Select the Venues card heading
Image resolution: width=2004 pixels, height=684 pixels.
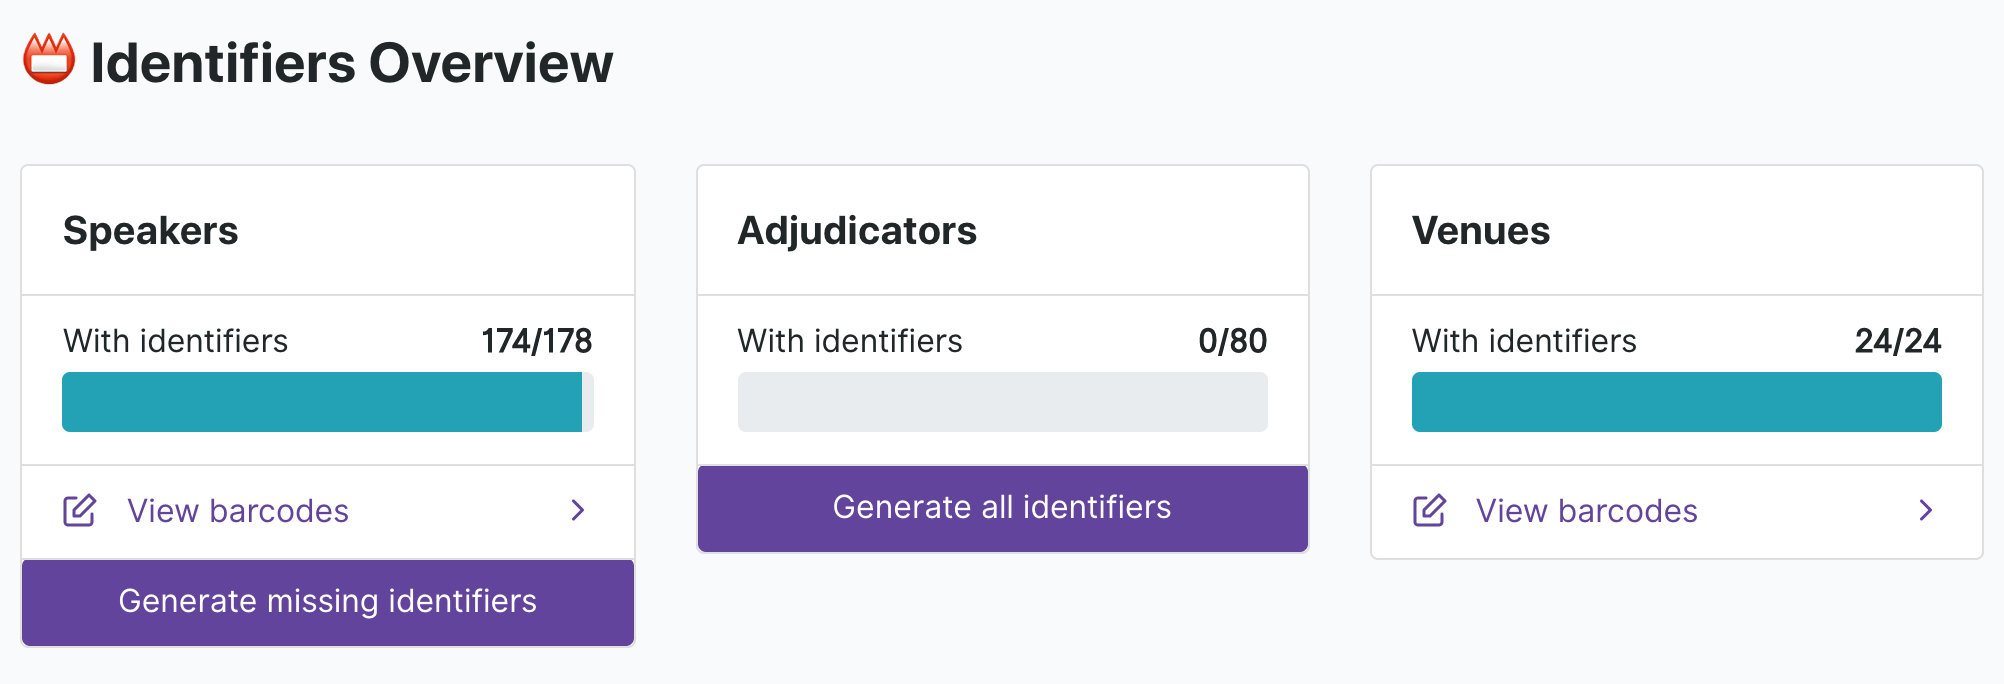coord(1481,231)
